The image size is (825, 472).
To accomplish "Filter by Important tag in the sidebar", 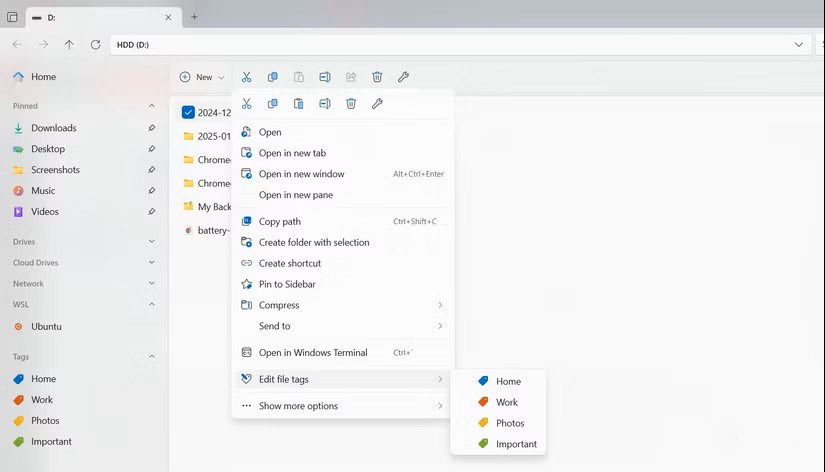I will pyautogui.click(x=84, y=441).
